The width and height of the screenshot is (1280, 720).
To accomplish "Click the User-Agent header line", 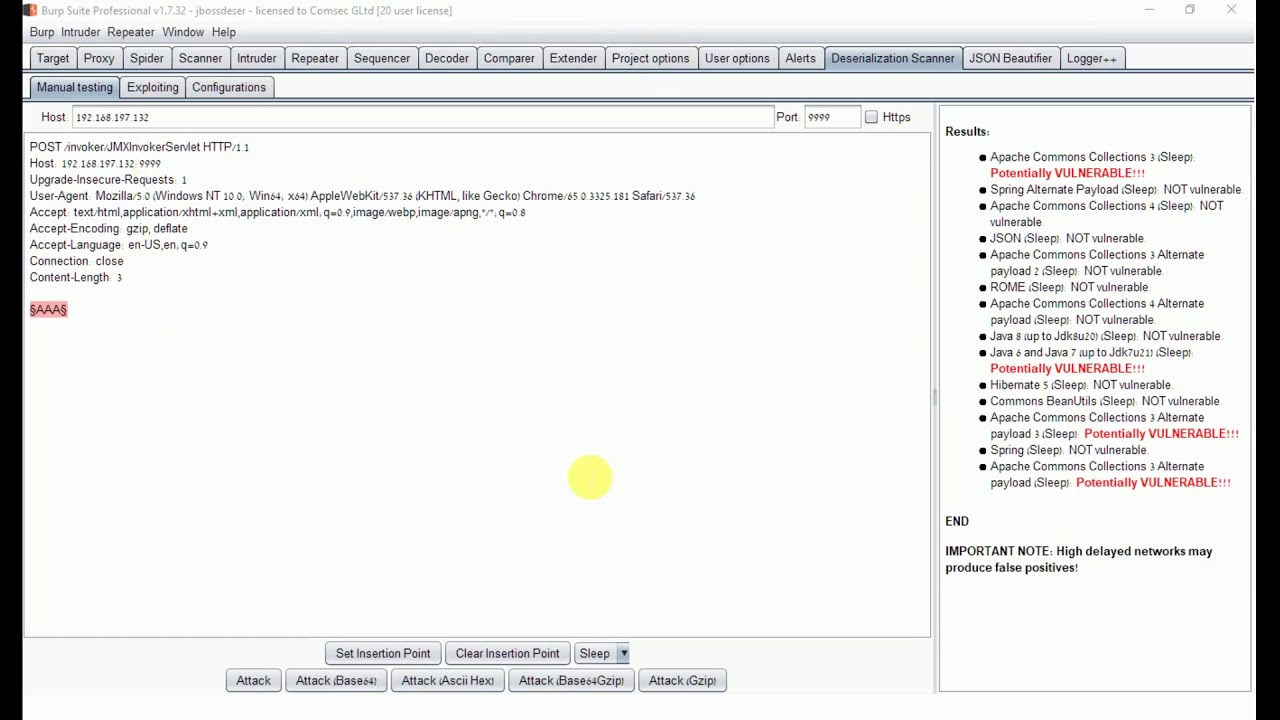I will point(362,196).
